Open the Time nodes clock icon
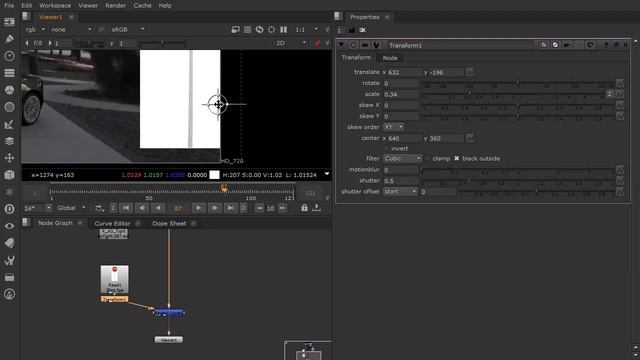640x360 pixels. tap(9, 56)
